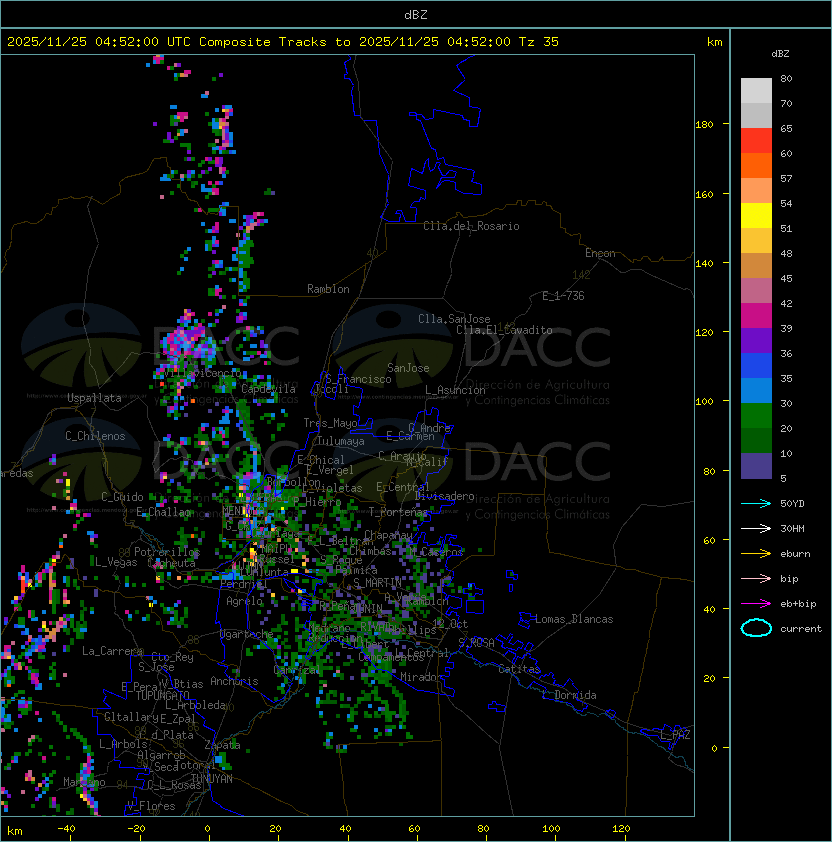Select the green 20-30 dBZ swatch
The width and height of the screenshot is (832, 842).
[x=756, y=416]
